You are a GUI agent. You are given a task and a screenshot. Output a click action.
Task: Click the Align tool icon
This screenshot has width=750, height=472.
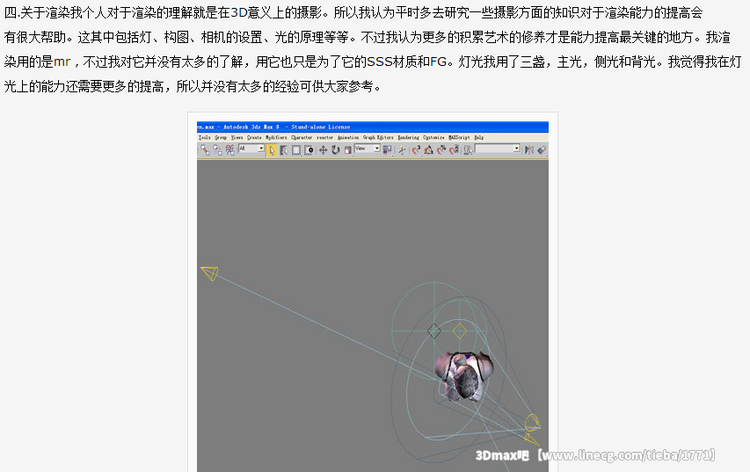[541, 149]
